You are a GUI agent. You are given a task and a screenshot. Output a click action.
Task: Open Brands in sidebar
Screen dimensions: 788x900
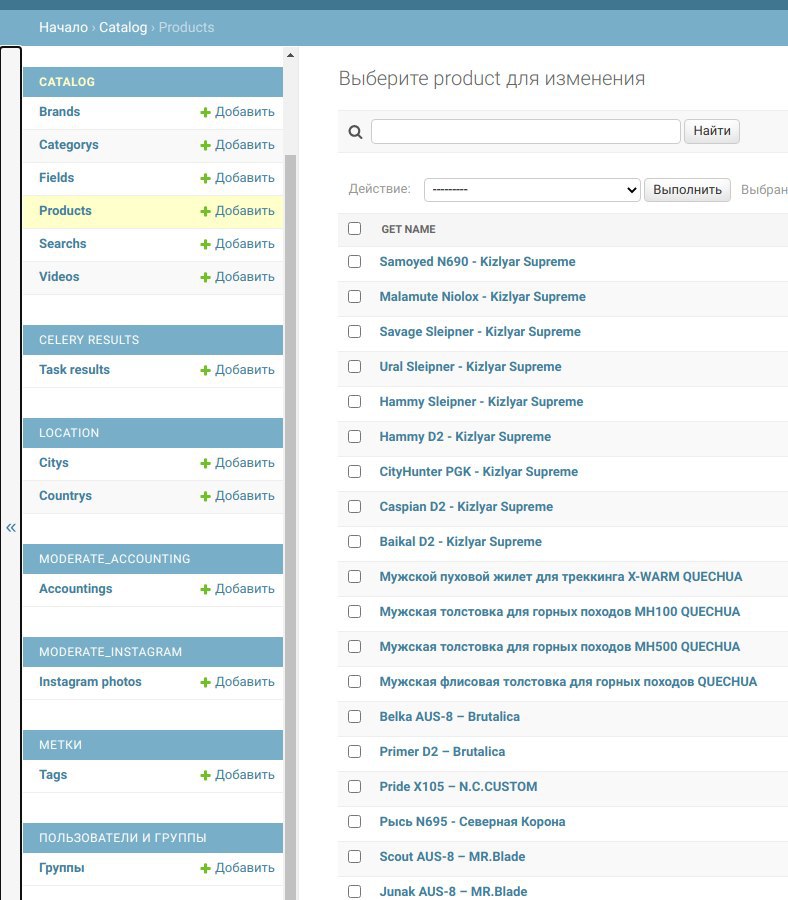[x=59, y=111]
